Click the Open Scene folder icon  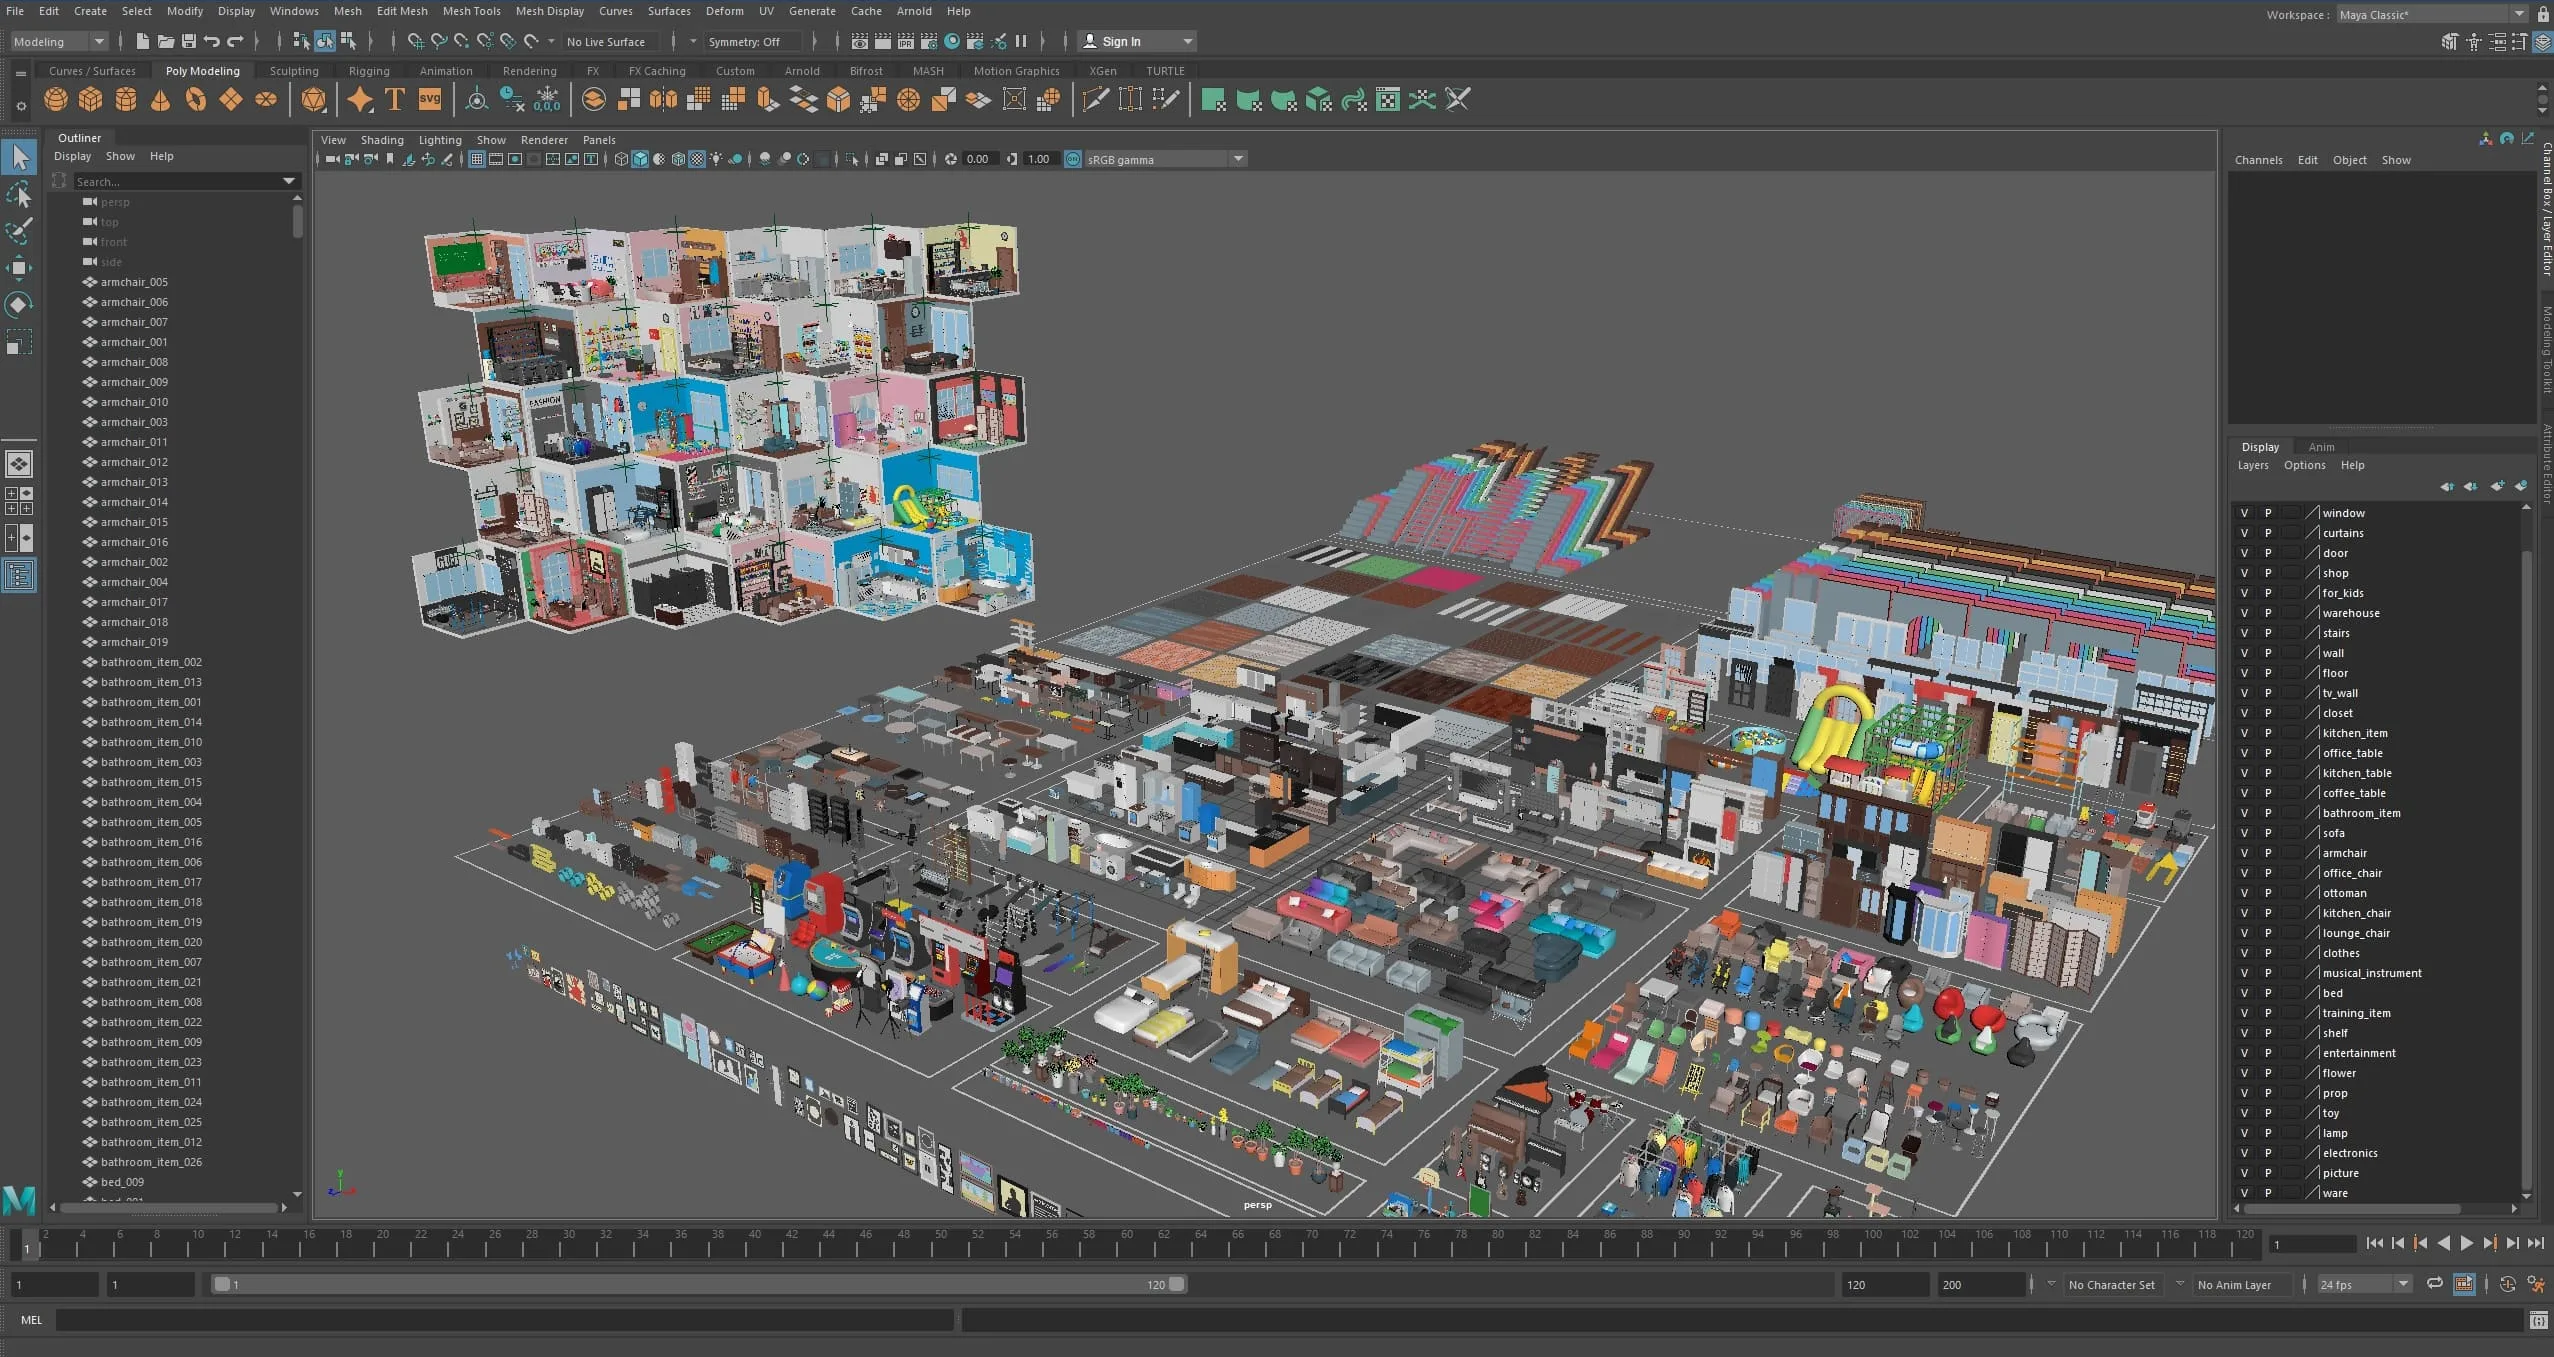(166, 41)
